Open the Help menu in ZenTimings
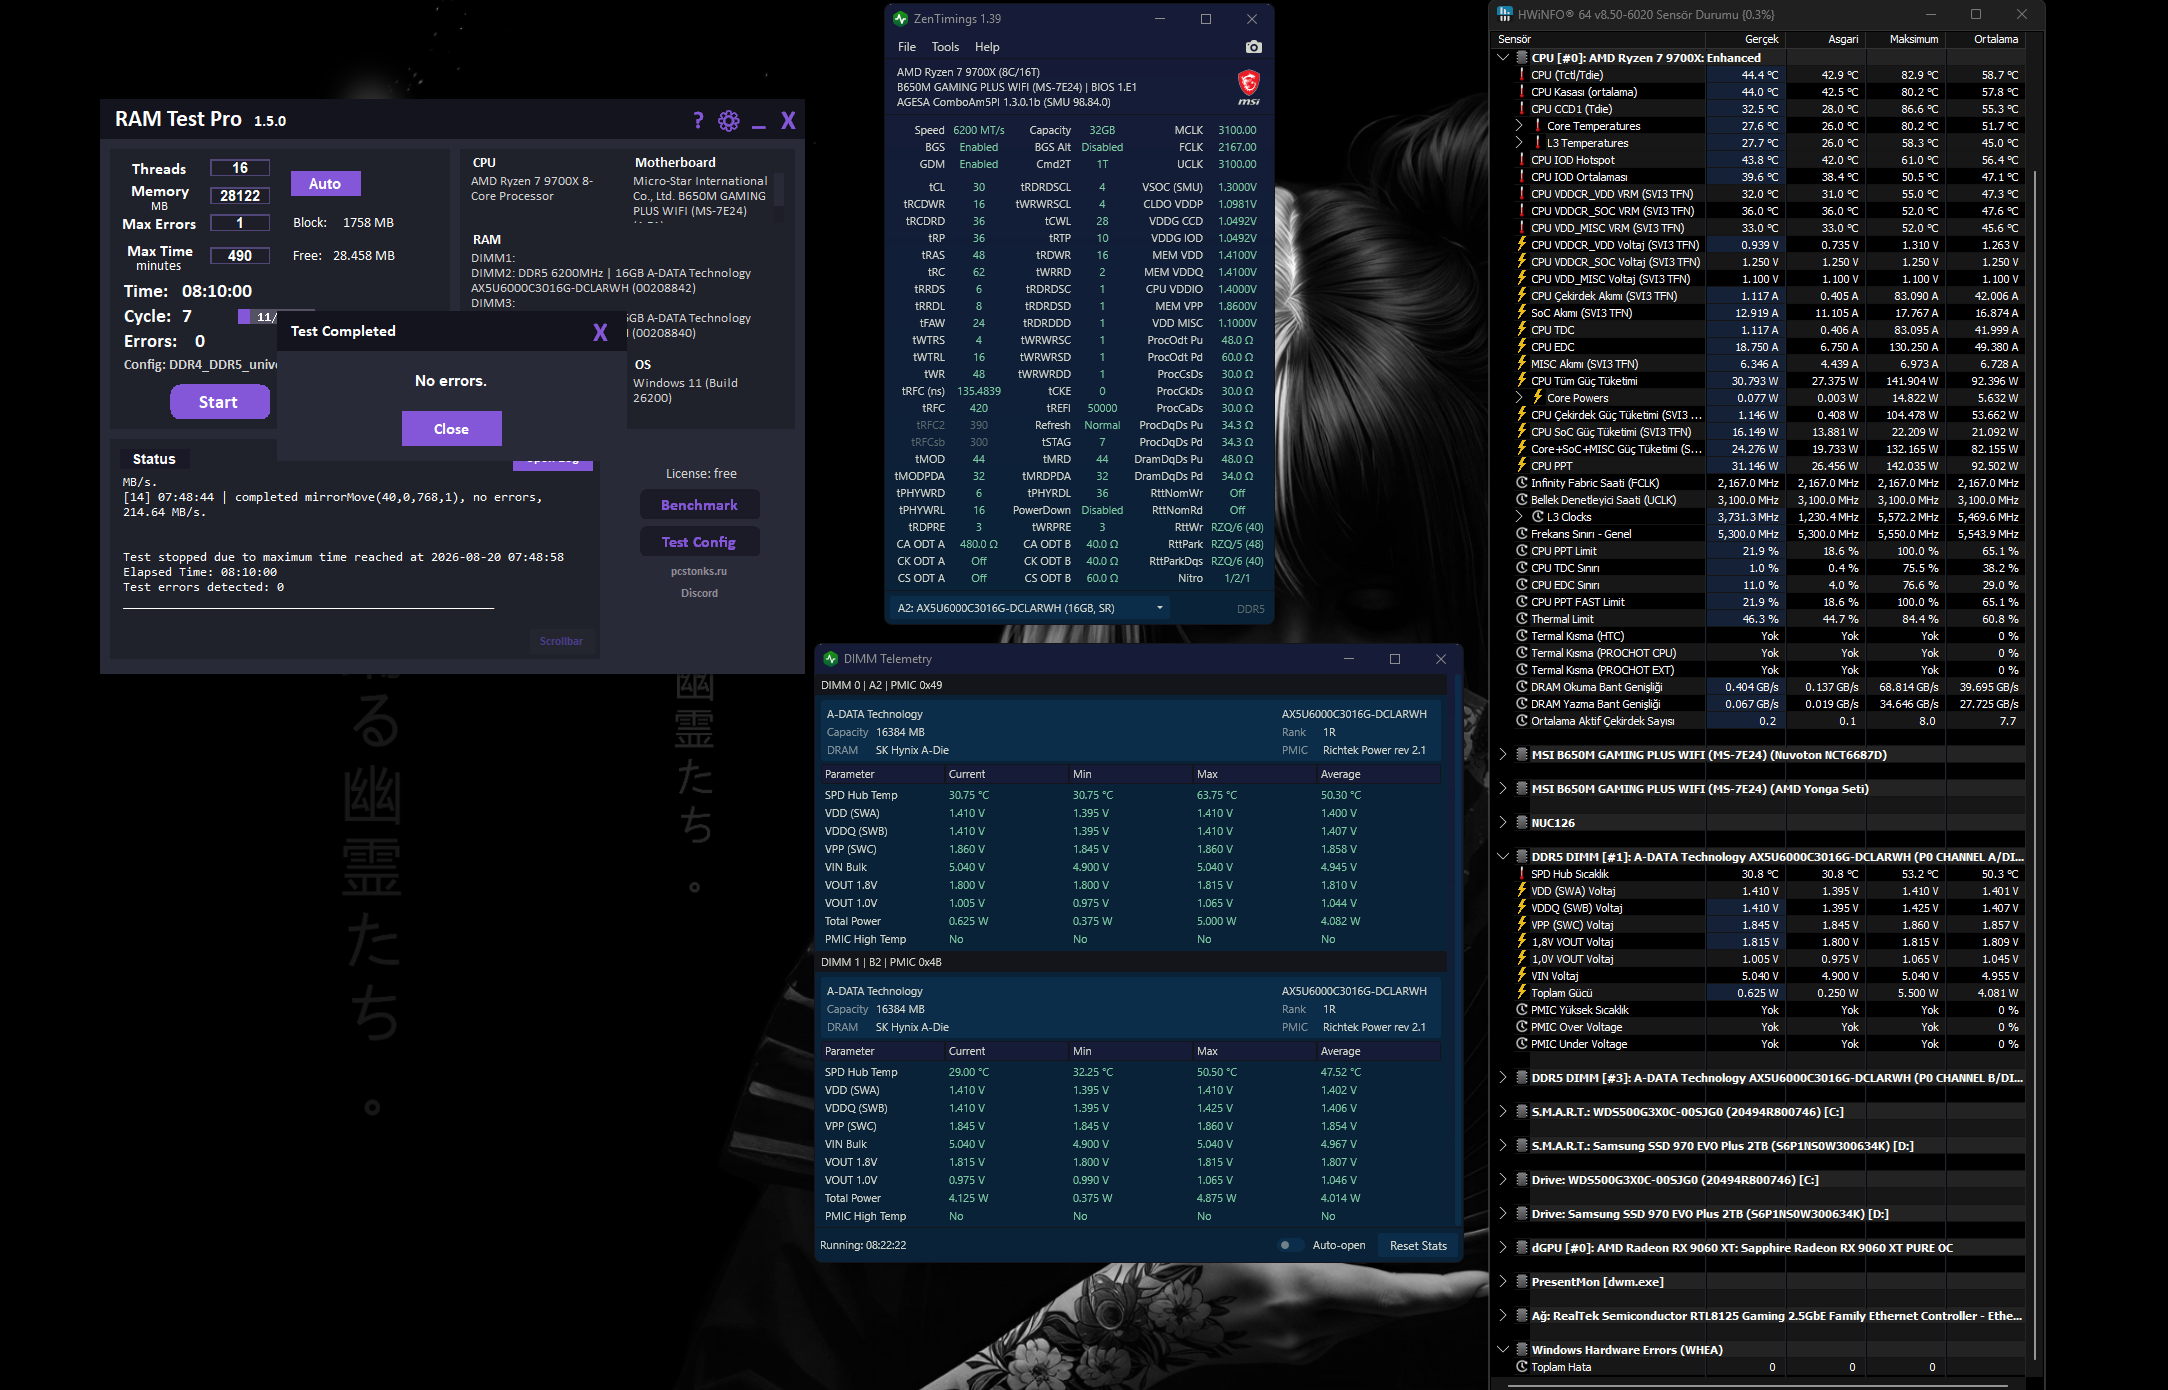Image resolution: width=2168 pixels, height=1390 pixels. point(987,47)
